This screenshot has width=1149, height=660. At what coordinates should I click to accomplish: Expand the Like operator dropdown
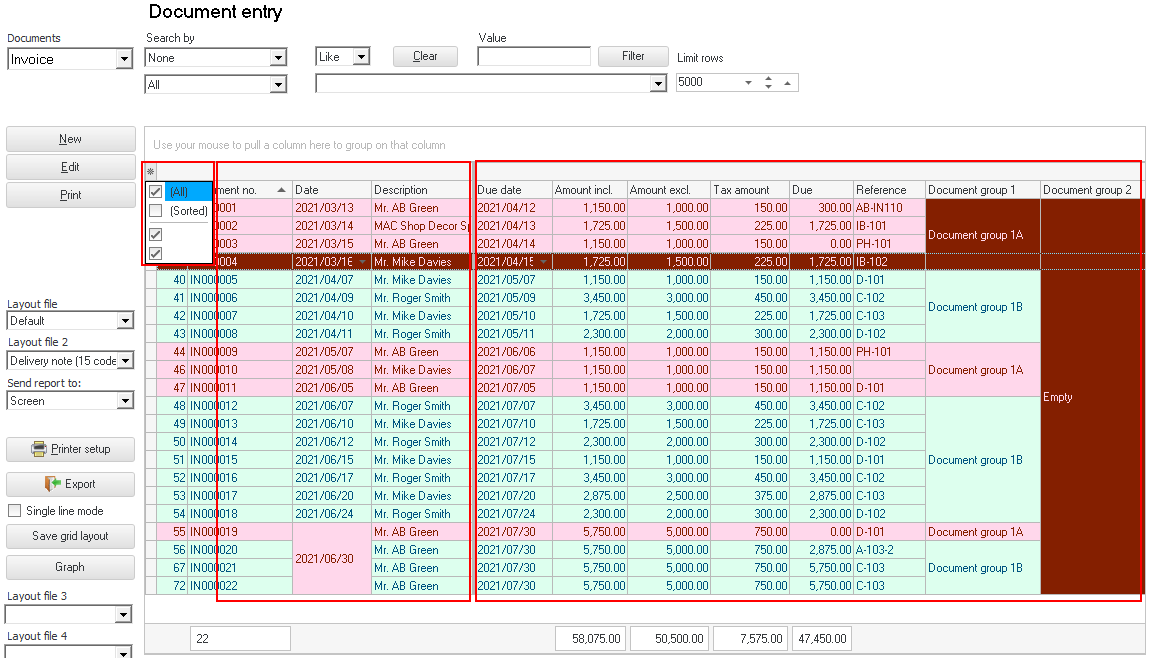point(361,58)
